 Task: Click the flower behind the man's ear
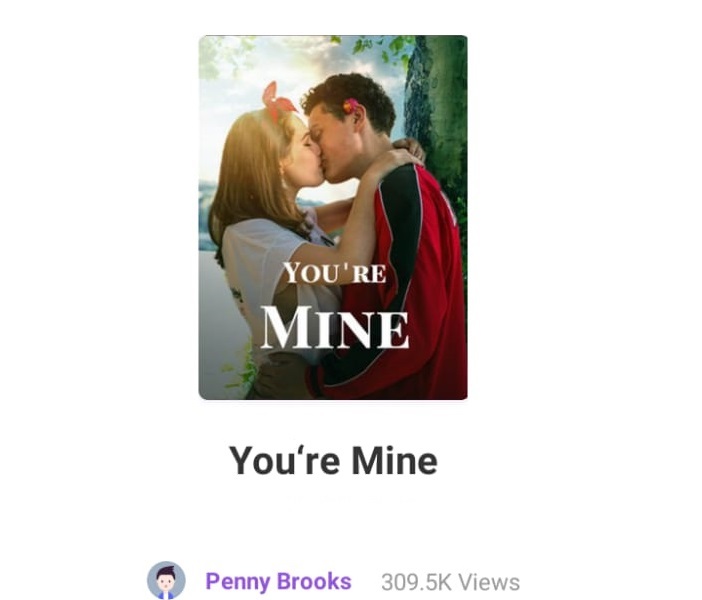tap(349, 106)
